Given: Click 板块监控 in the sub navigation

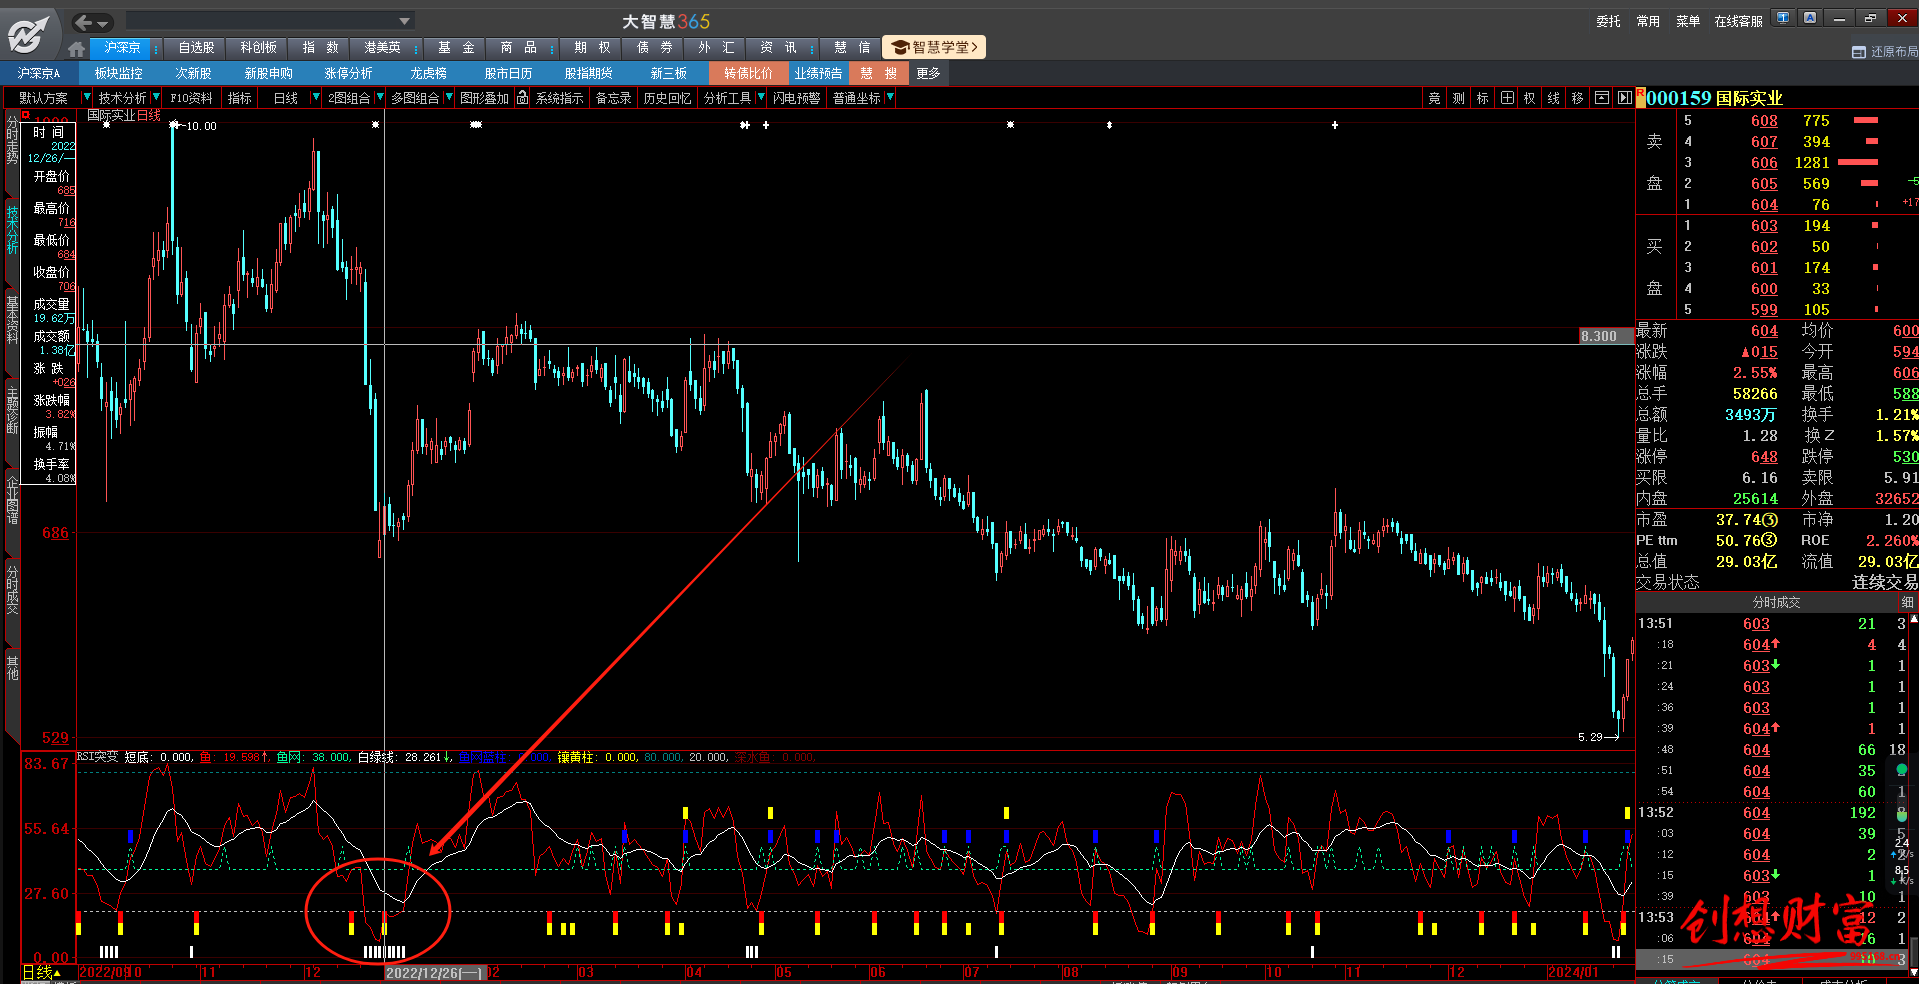Looking at the screenshot, I should (119, 73).
